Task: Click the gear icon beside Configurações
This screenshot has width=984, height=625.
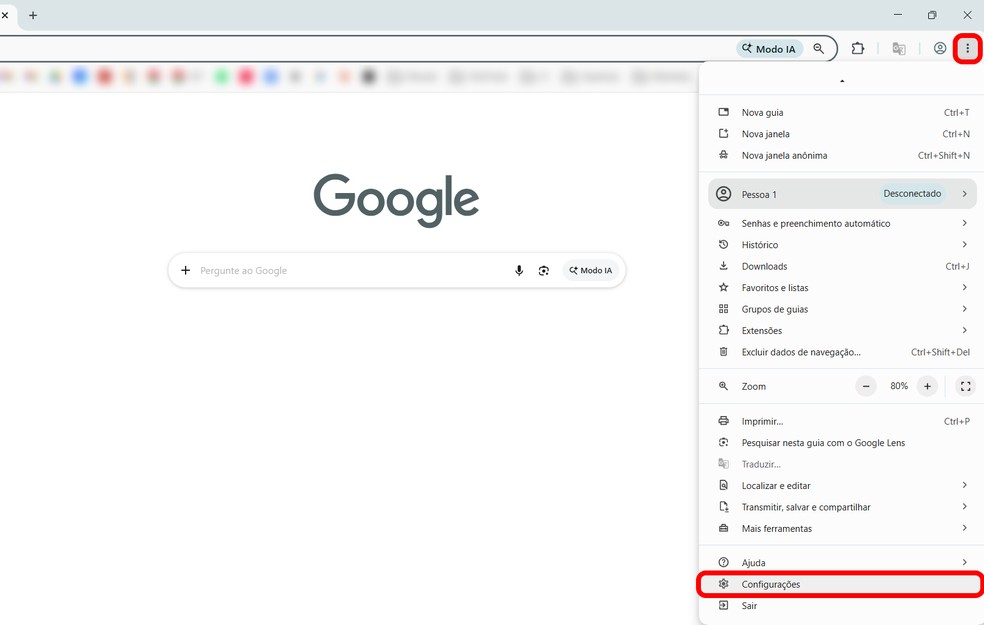Action: tap(724, 584)
